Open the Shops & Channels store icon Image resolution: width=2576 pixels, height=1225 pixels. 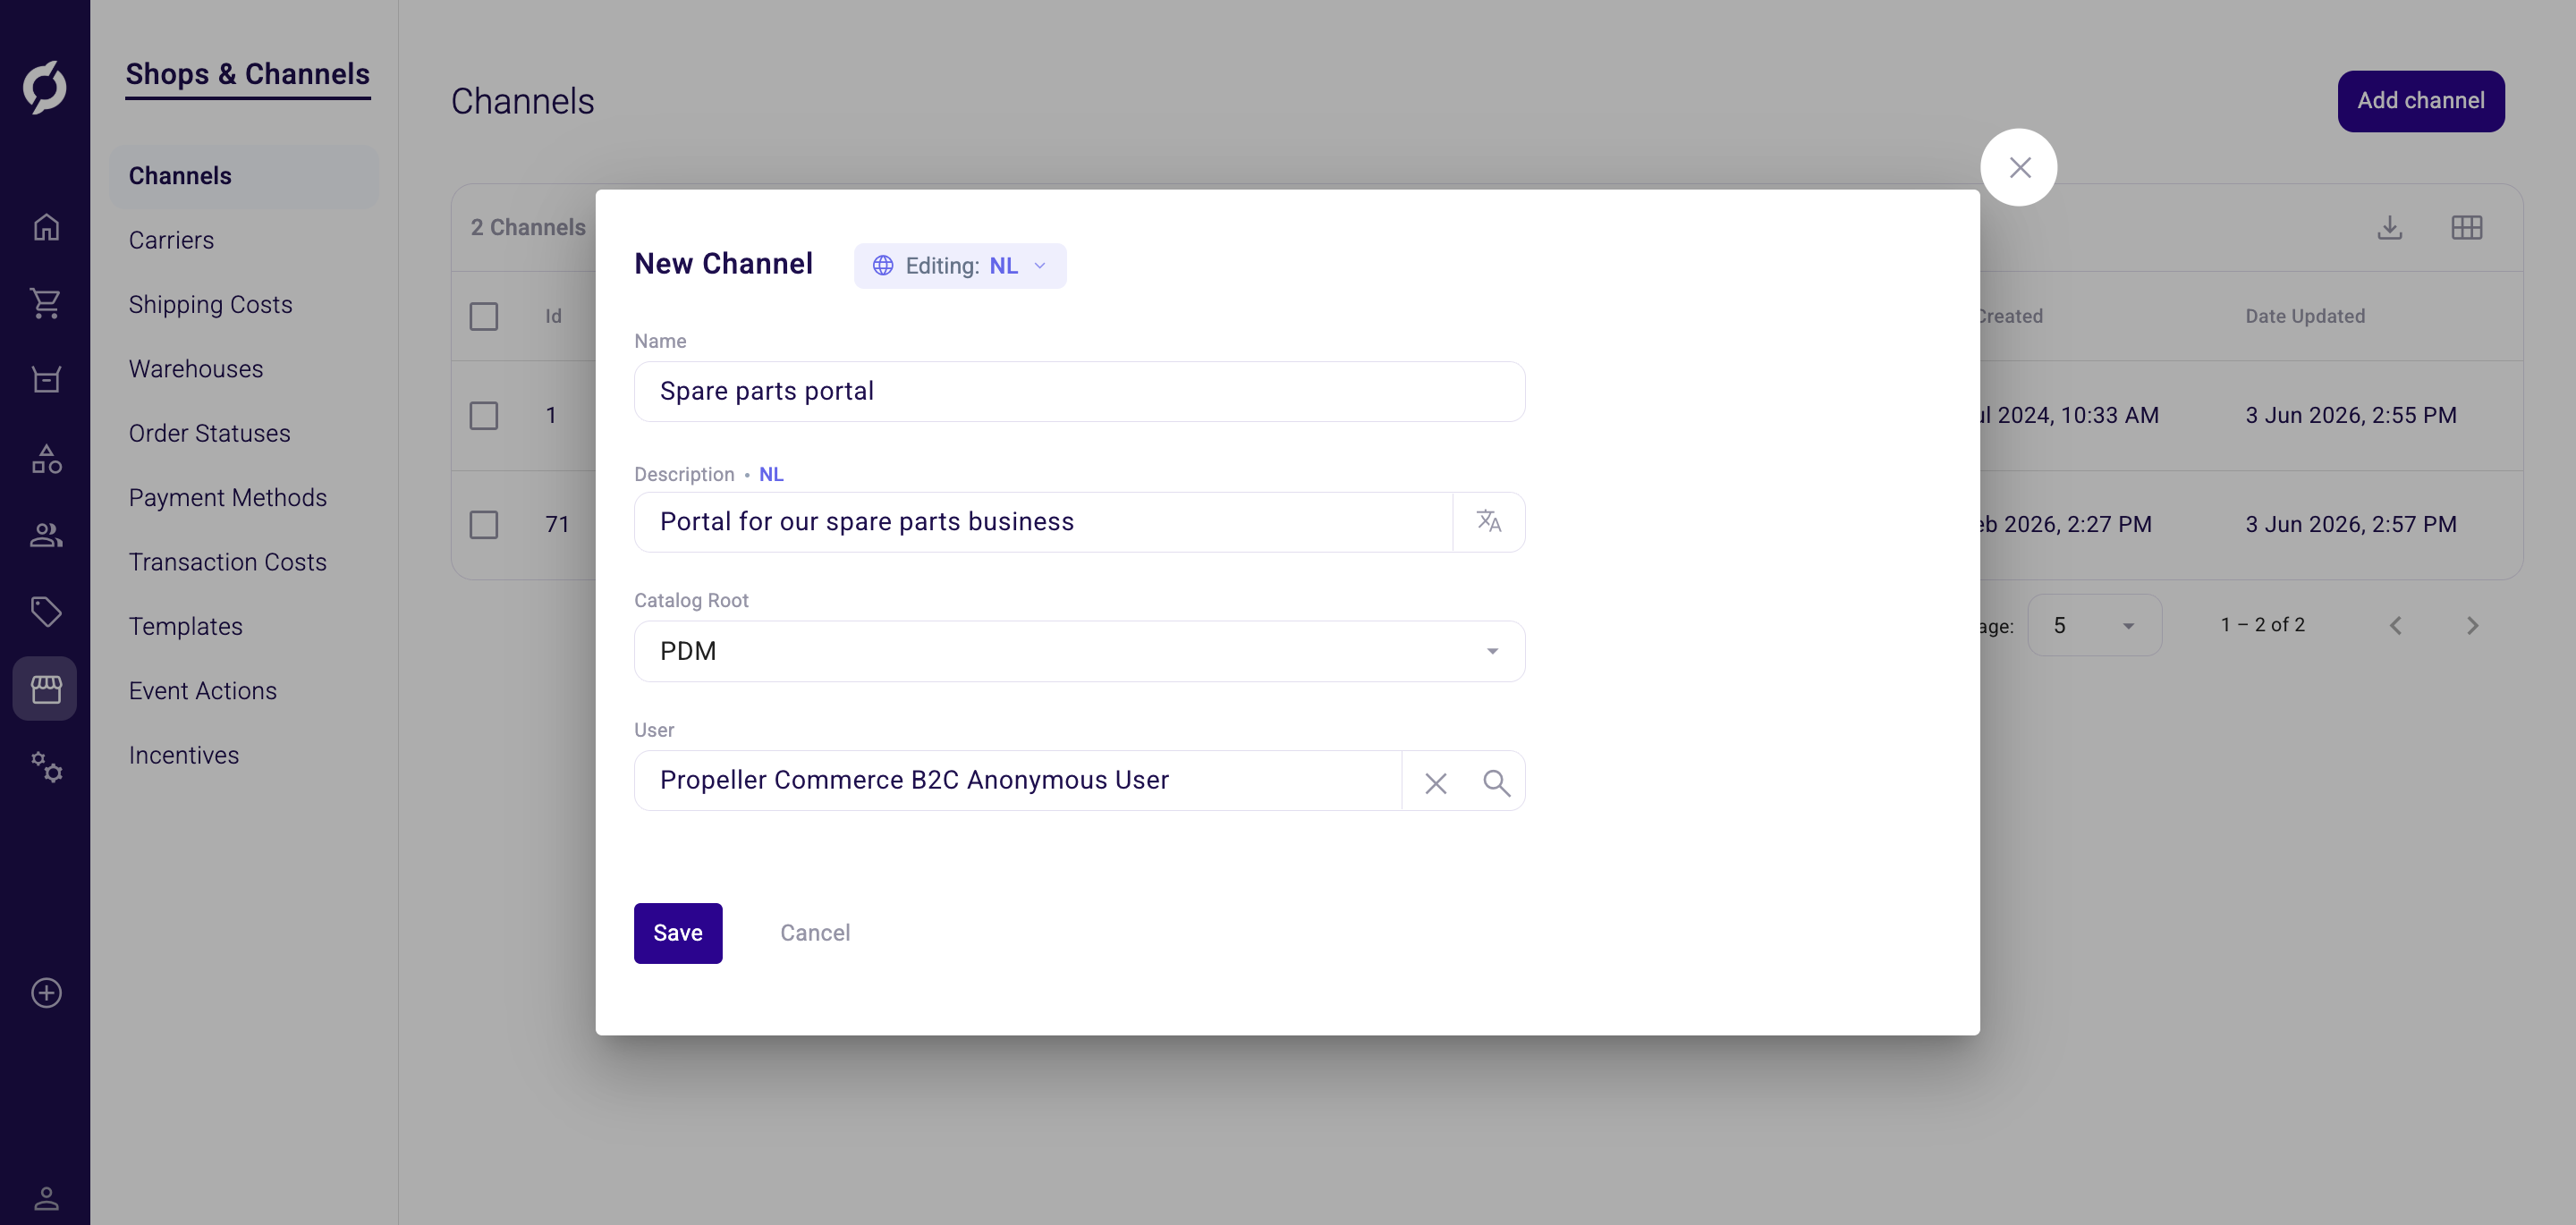(x=46, y=688)
